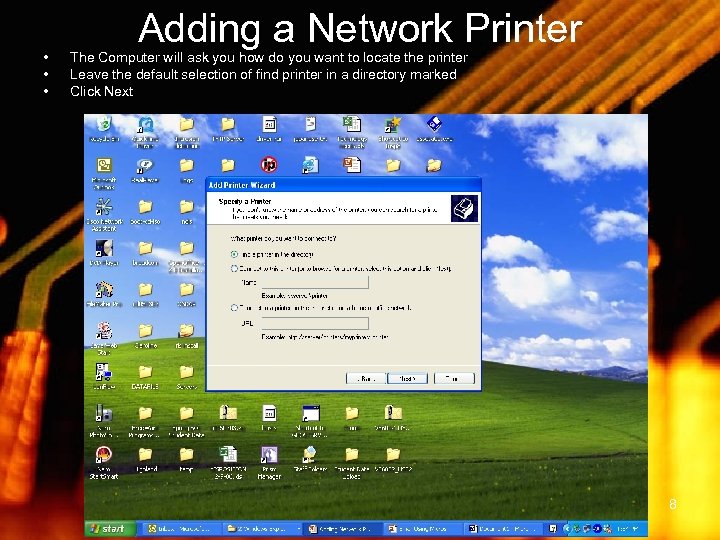Screen dimensions: 720x540
Task: Open the Internet Explorer shortcut icon
Action: tap(310, 165)
